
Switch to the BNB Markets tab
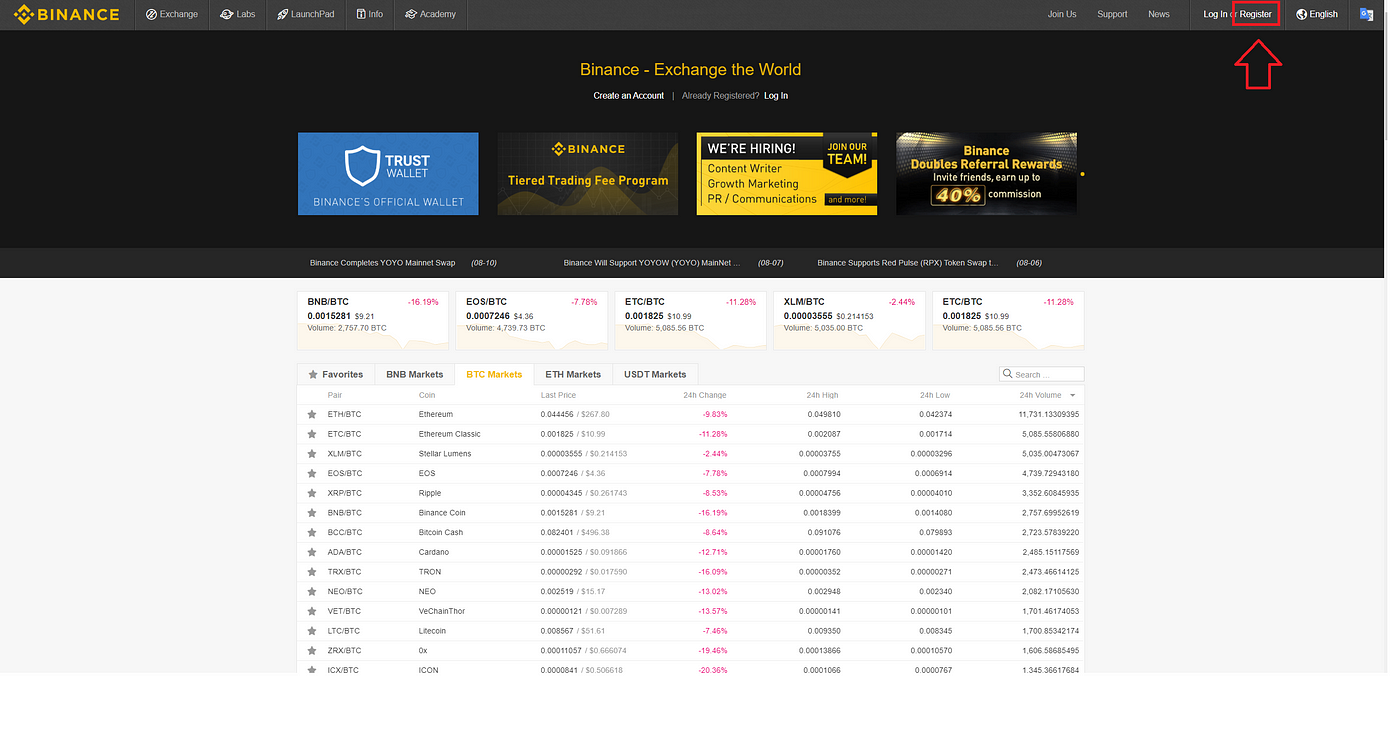[414, 374]
